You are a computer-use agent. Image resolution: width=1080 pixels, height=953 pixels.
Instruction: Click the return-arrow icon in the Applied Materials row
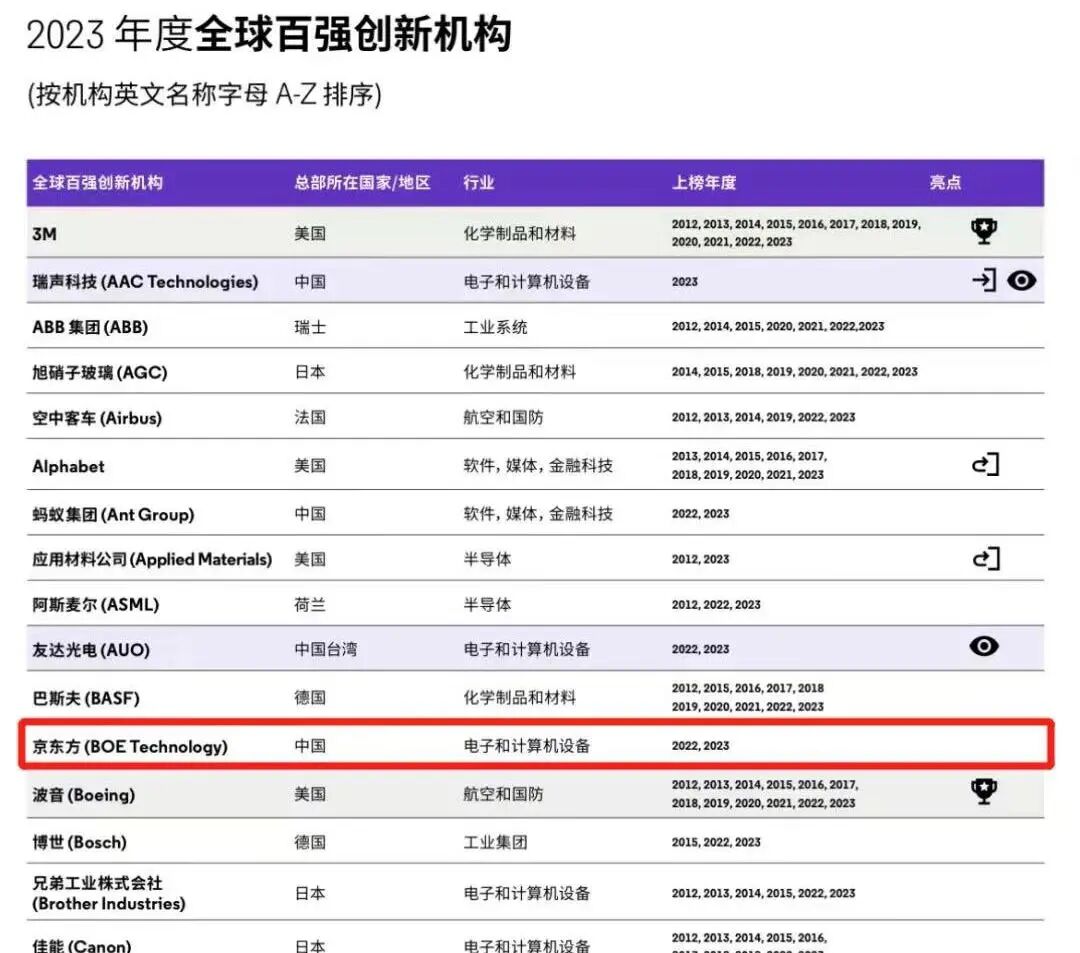click(x=986, y=558)
